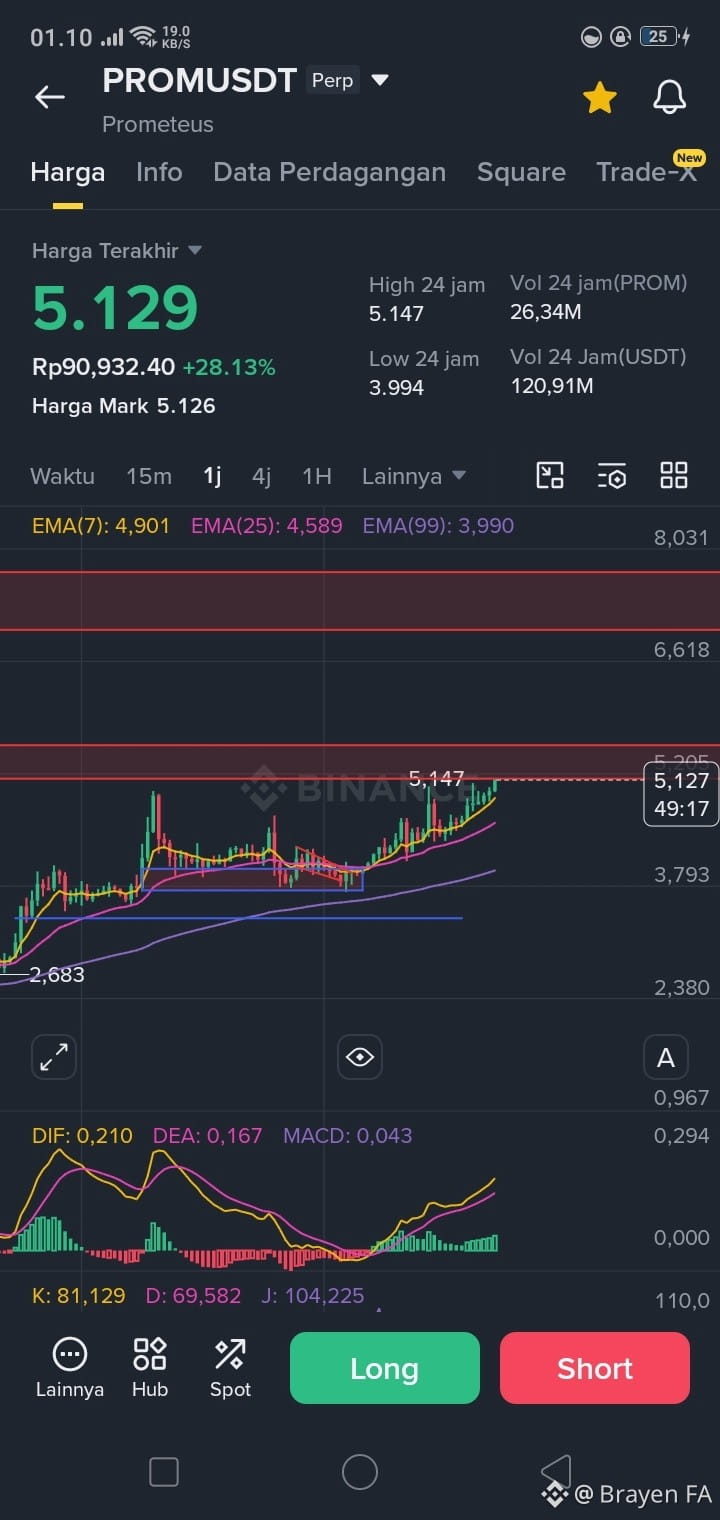Tap the K: 81,129 KDJ value
The image size is (720, 1520).
(79, 1296)
